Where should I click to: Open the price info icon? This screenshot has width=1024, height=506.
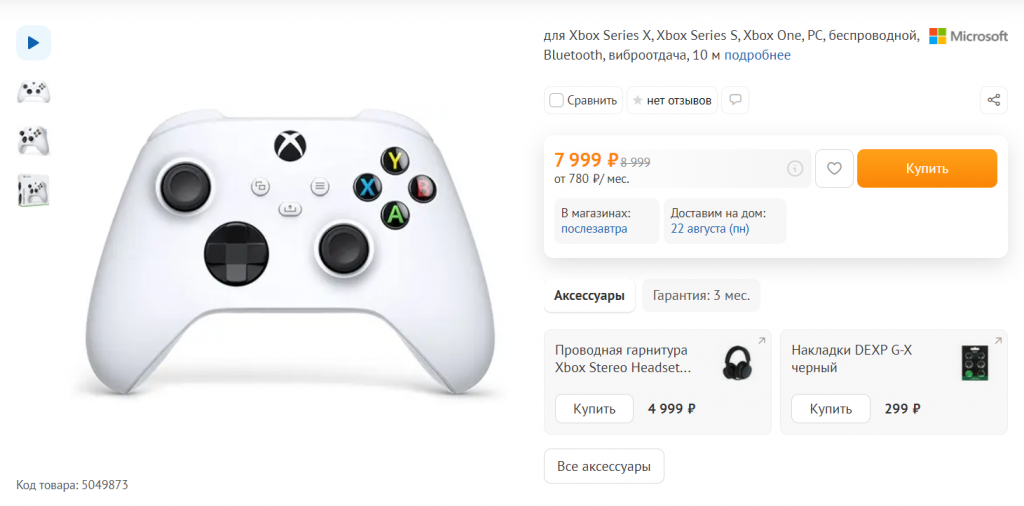[795, 168]
